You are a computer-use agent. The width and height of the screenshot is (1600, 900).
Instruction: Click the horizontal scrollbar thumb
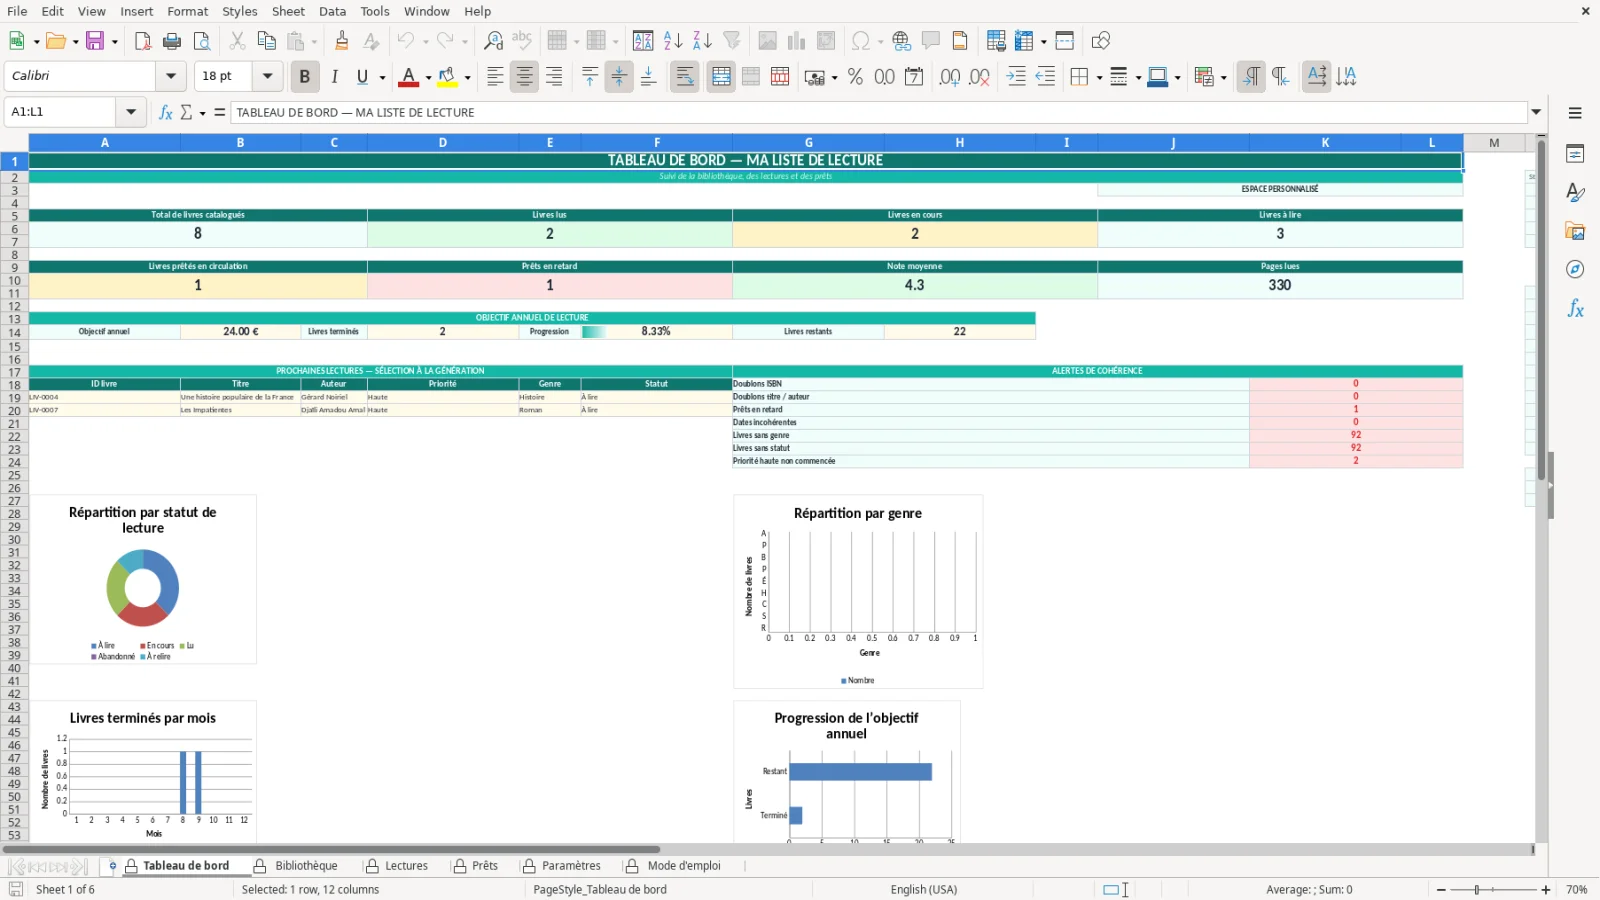[331, 849]
